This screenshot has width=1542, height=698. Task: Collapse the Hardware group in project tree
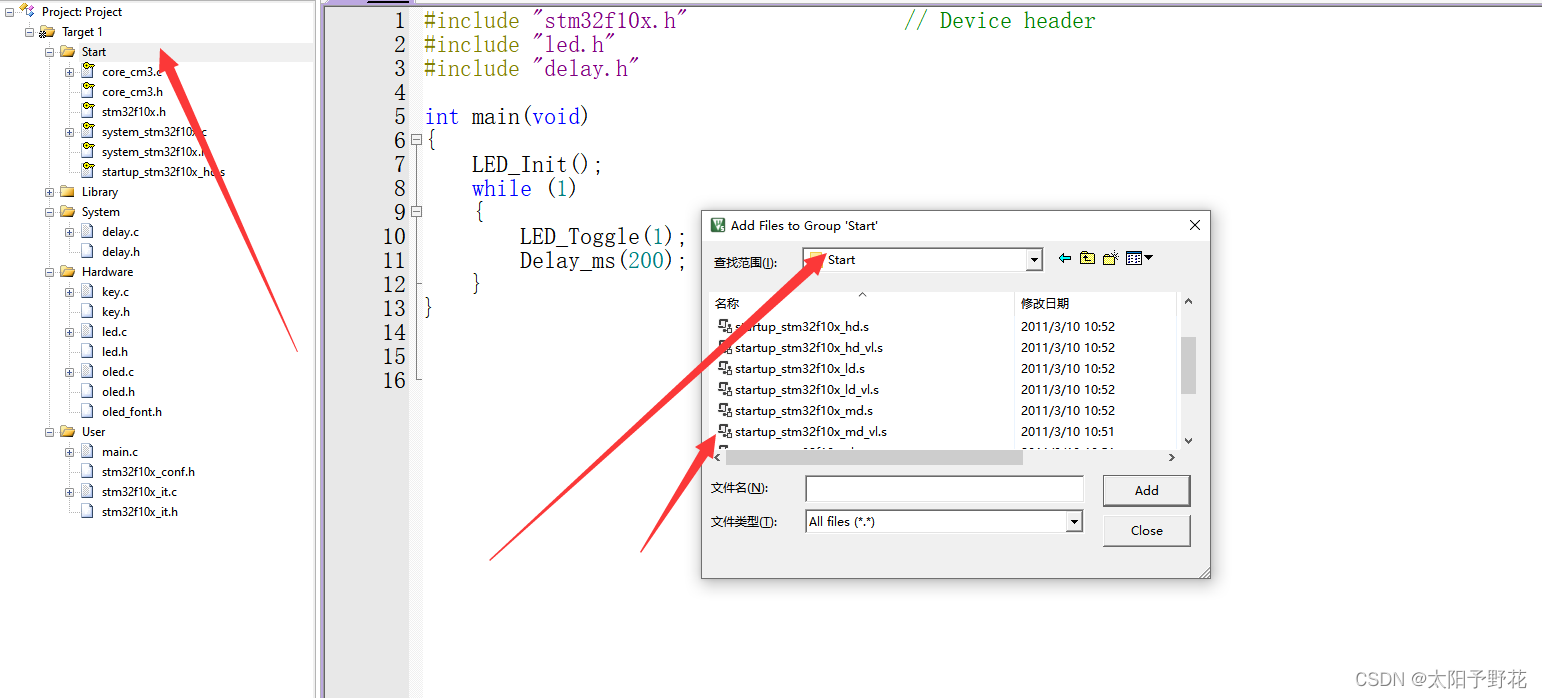click(x=50, y=272)
